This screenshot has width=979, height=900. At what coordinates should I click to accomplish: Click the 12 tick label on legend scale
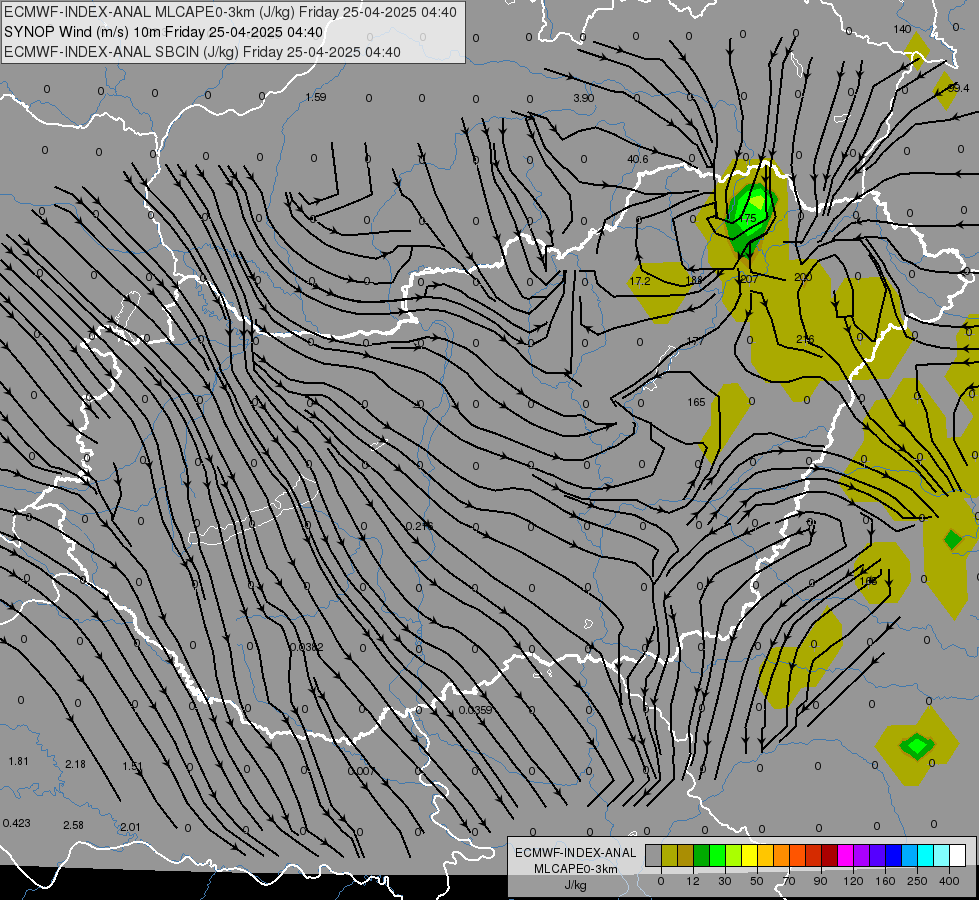point(692,881)
